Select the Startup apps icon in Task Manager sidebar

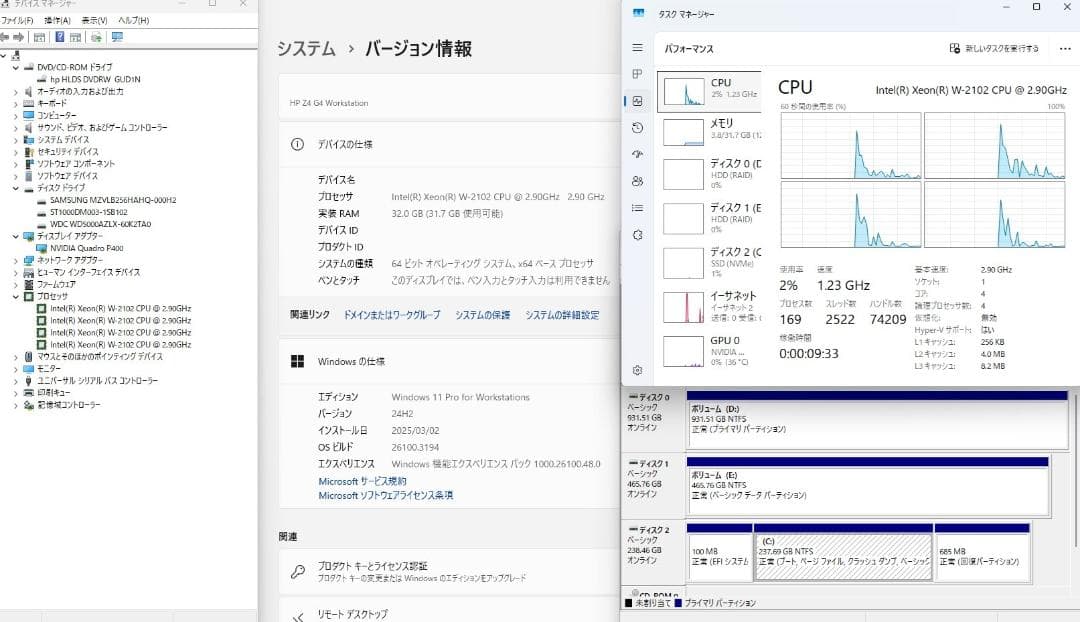[637, 155]
